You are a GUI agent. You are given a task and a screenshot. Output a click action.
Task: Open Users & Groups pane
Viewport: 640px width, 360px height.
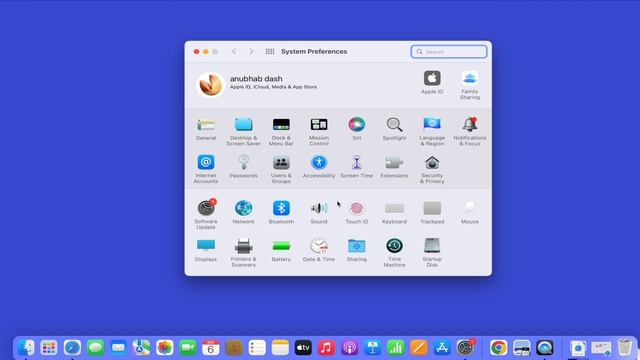(x=281, y=169)
